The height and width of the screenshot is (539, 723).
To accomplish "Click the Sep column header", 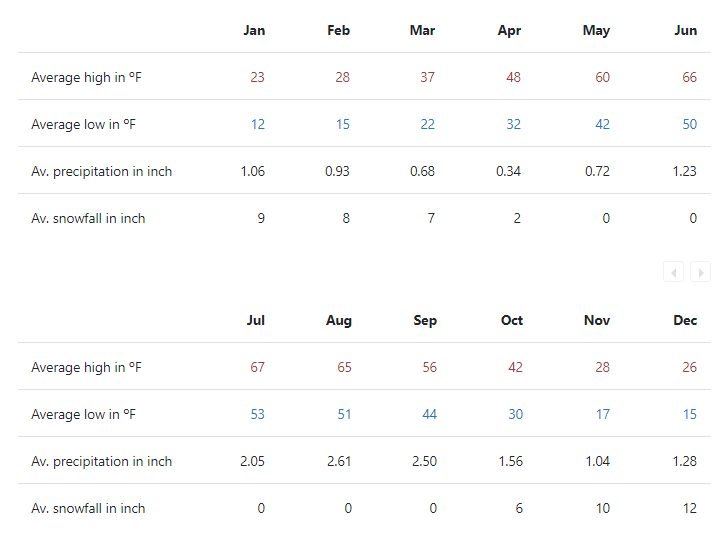I will coord(425,320).
